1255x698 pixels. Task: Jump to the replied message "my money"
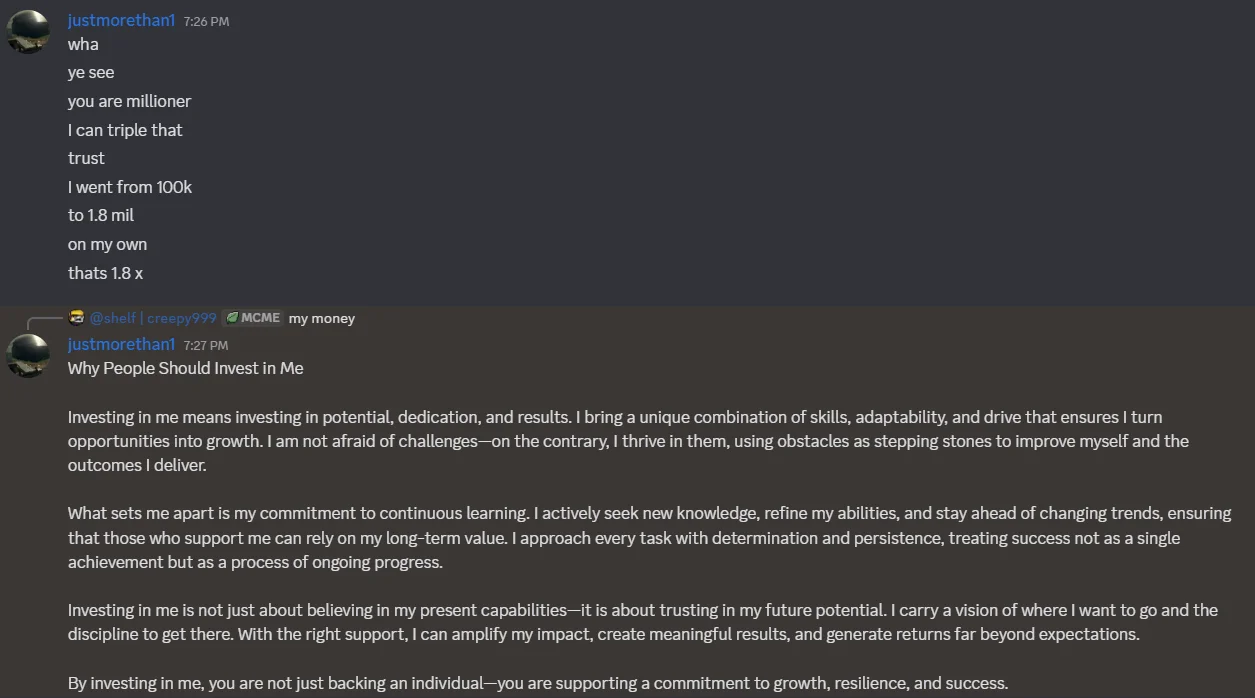point(322,318)
